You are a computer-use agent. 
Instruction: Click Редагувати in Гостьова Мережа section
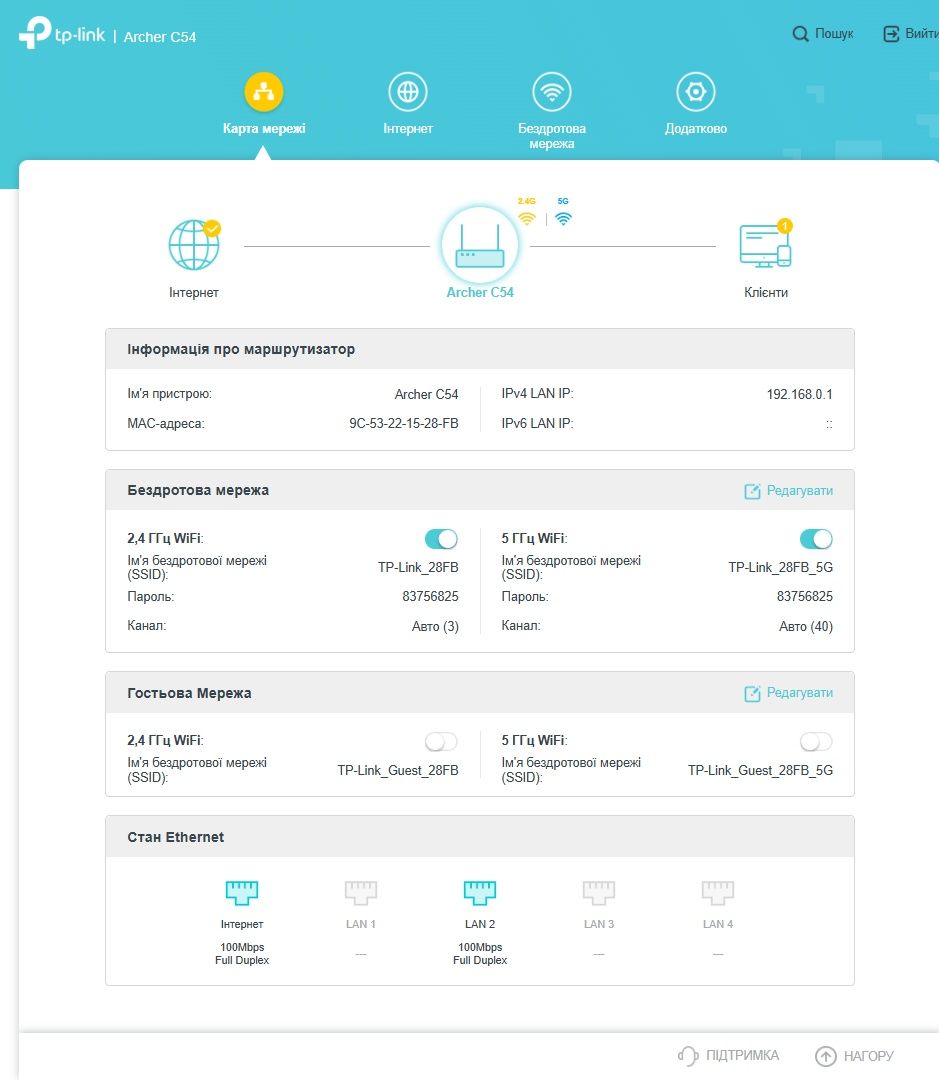(x=800, y=693)
